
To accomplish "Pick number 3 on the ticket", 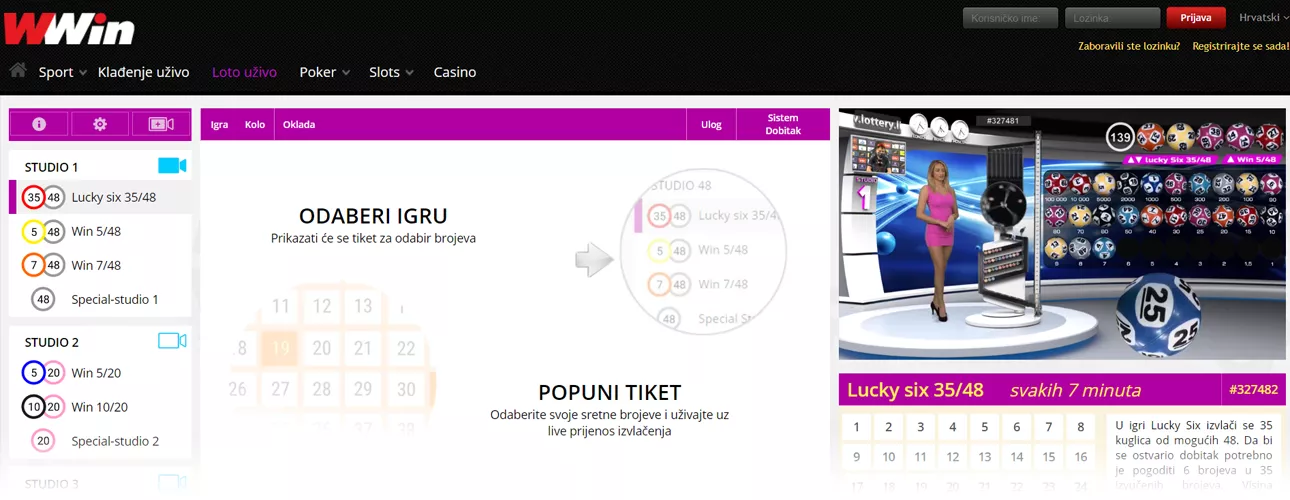I will [920, 427].
